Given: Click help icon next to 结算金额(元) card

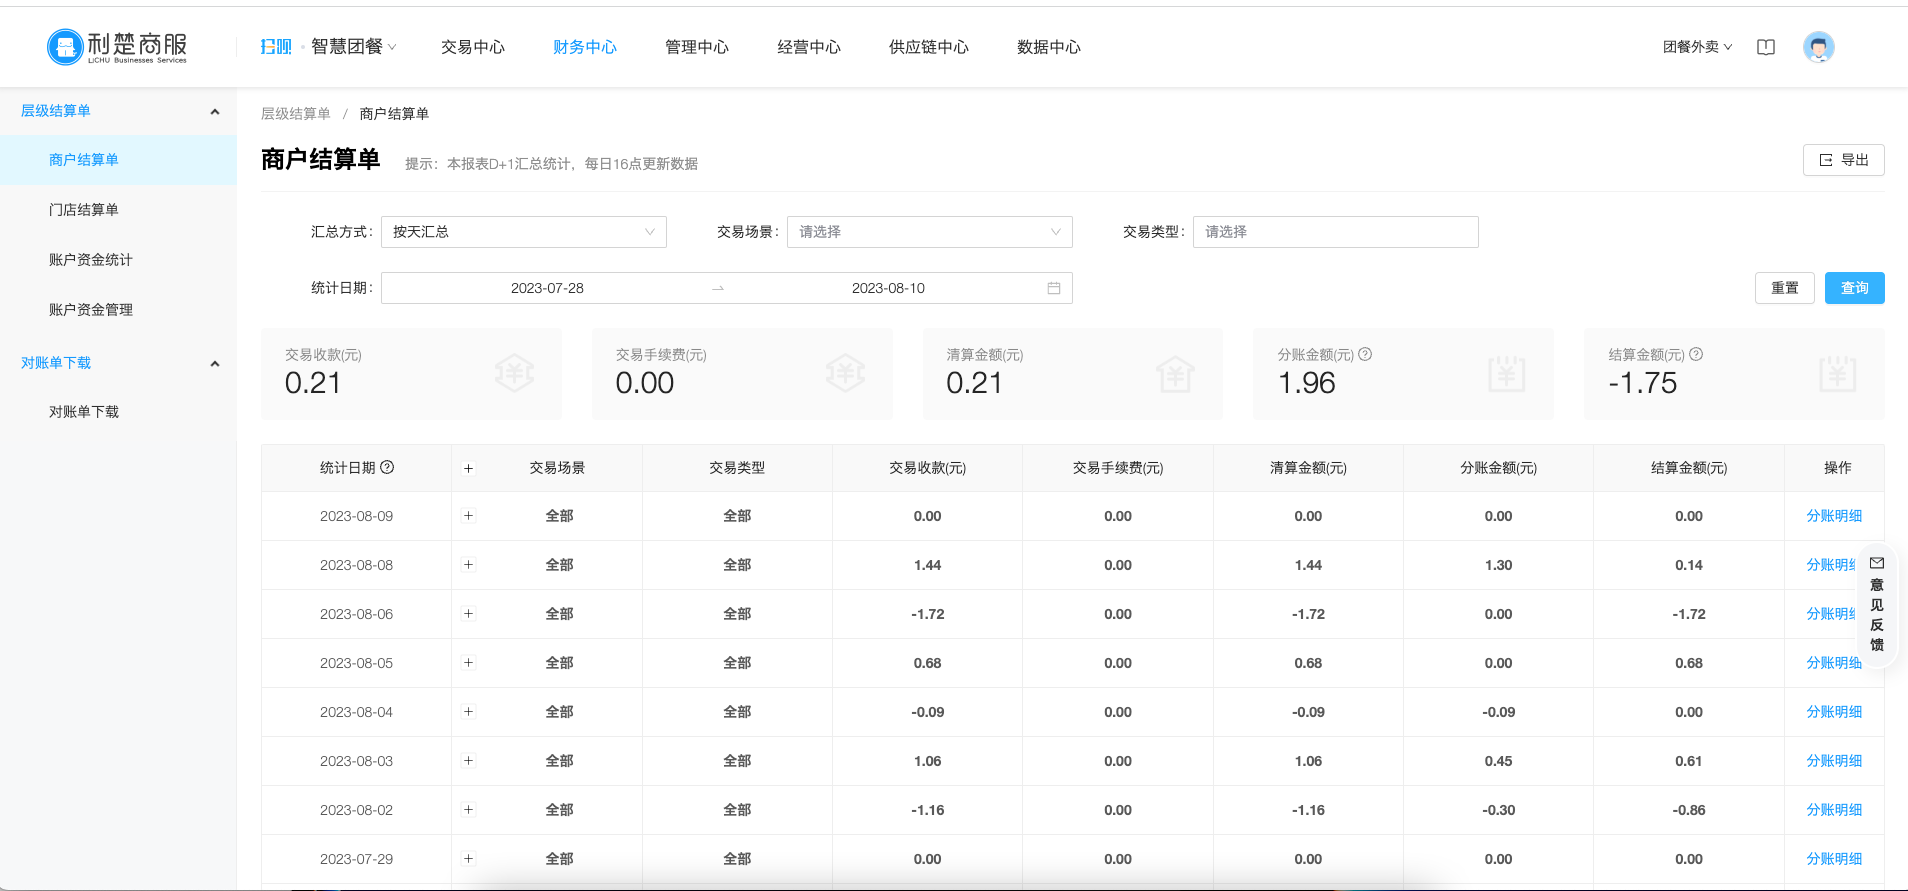Looking at the screenshot, I should click(1696, 354).
